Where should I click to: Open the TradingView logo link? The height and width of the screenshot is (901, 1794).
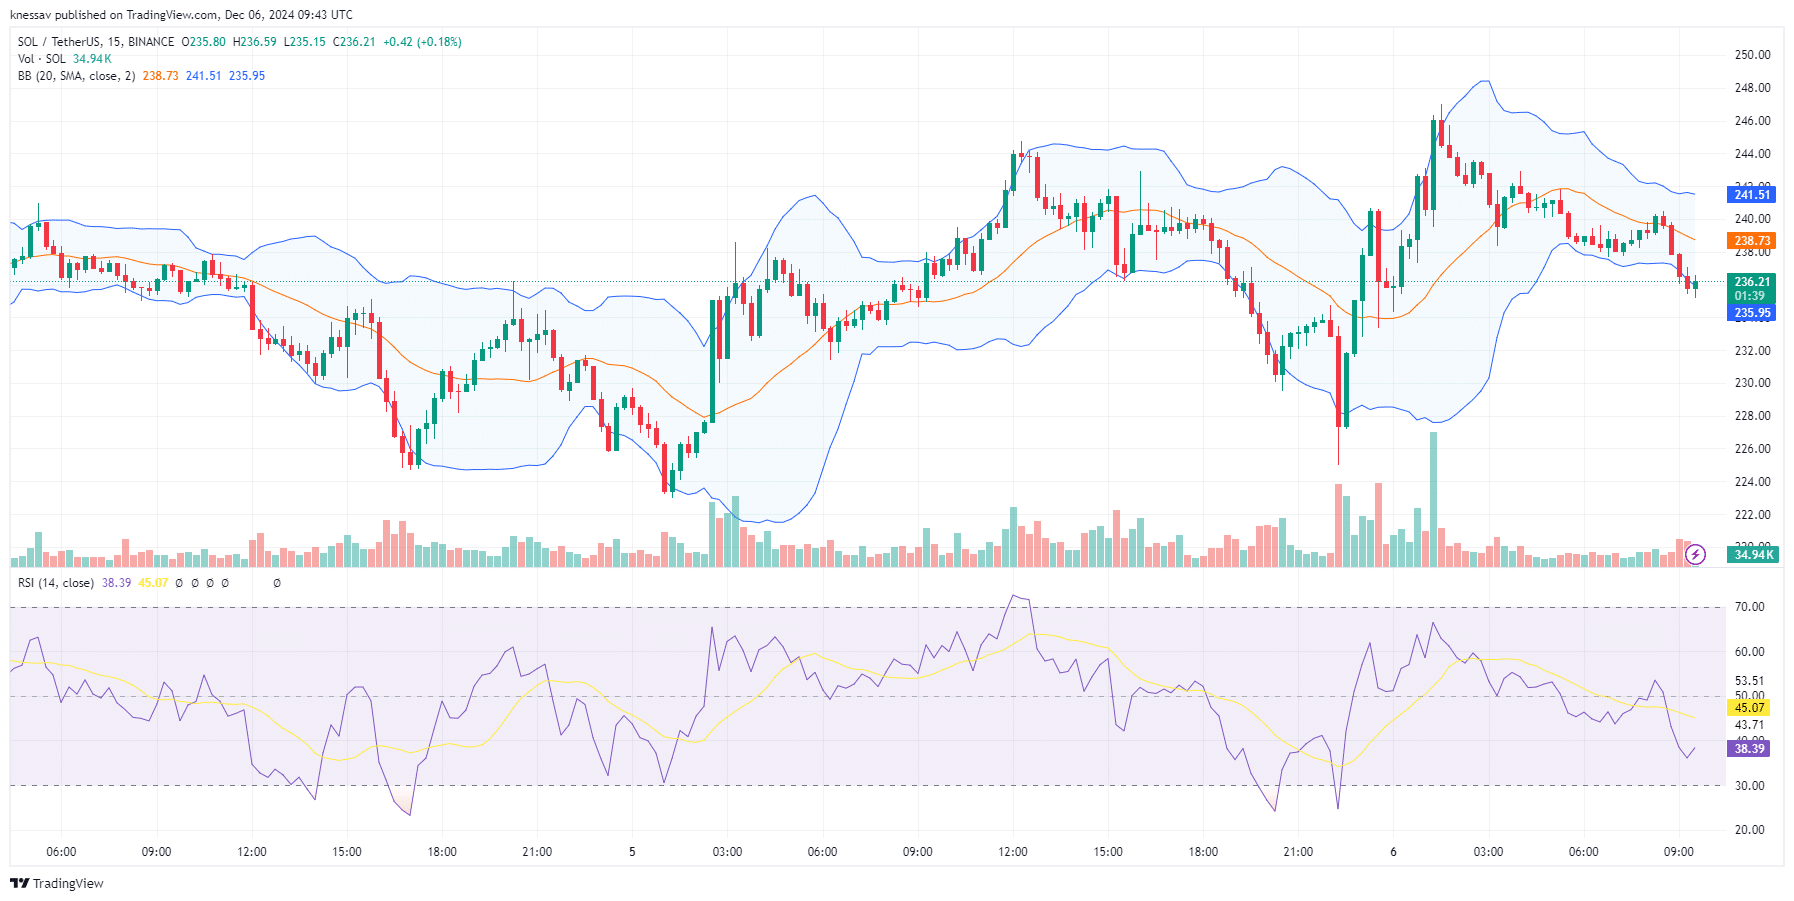click(57, 883)
